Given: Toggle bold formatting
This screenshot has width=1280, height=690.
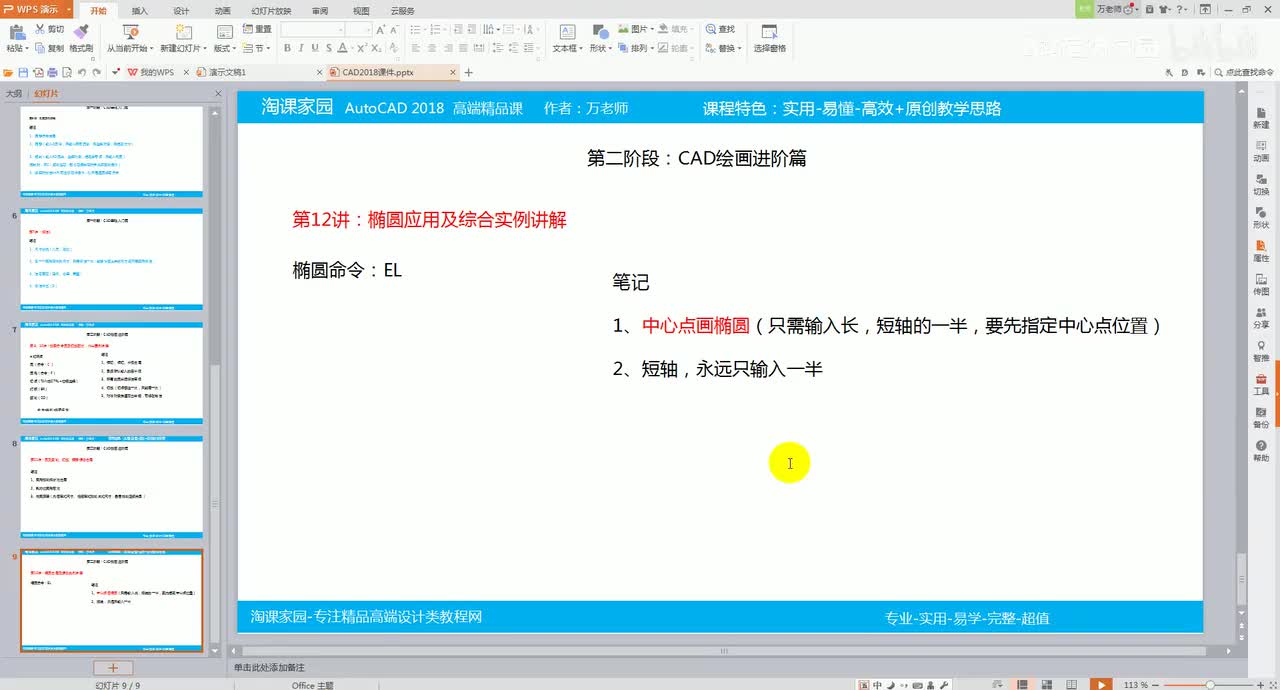Looking at the screenshot, I should click(286, 48).
